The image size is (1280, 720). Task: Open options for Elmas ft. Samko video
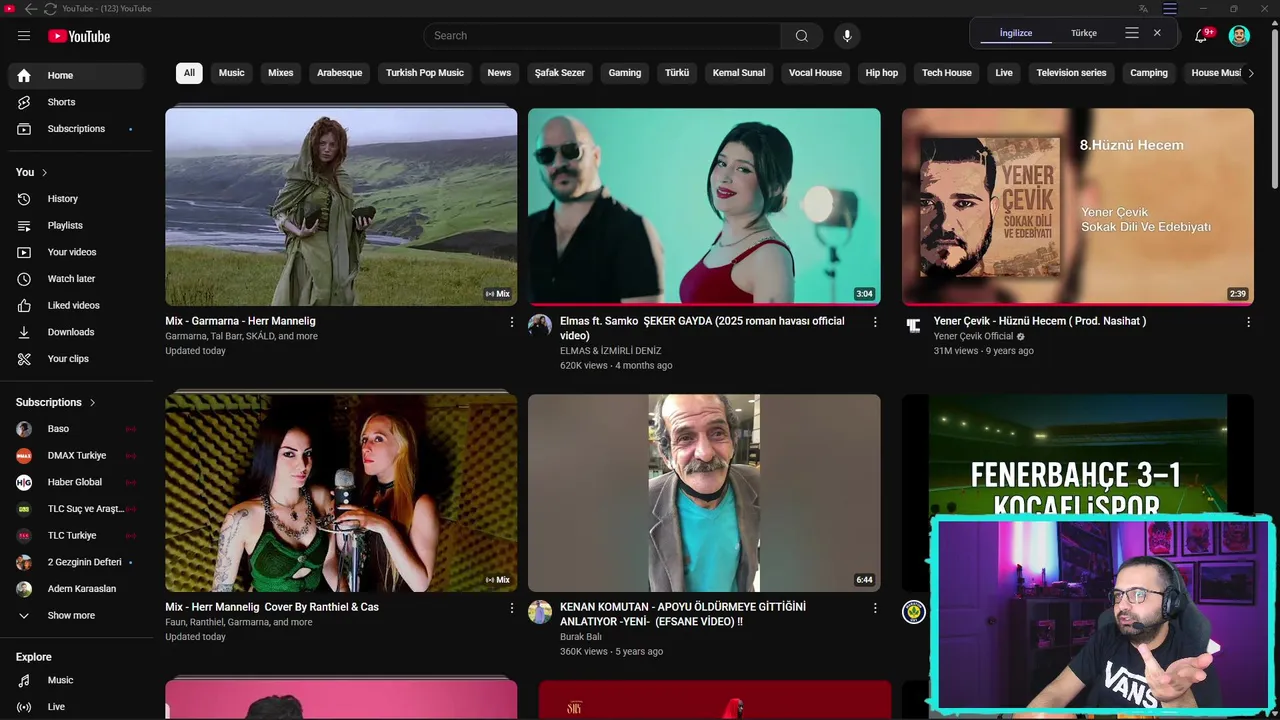pos(875,322)
